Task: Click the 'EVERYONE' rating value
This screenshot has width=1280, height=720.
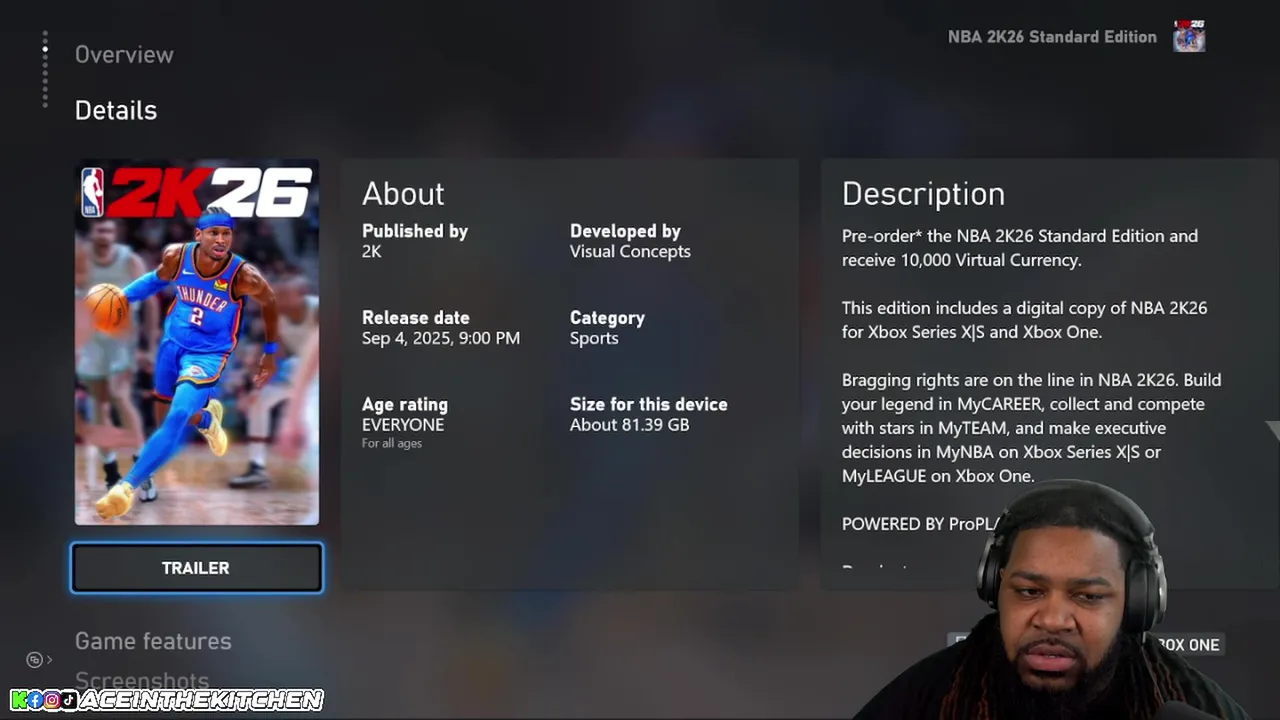Action: [403, 425]
